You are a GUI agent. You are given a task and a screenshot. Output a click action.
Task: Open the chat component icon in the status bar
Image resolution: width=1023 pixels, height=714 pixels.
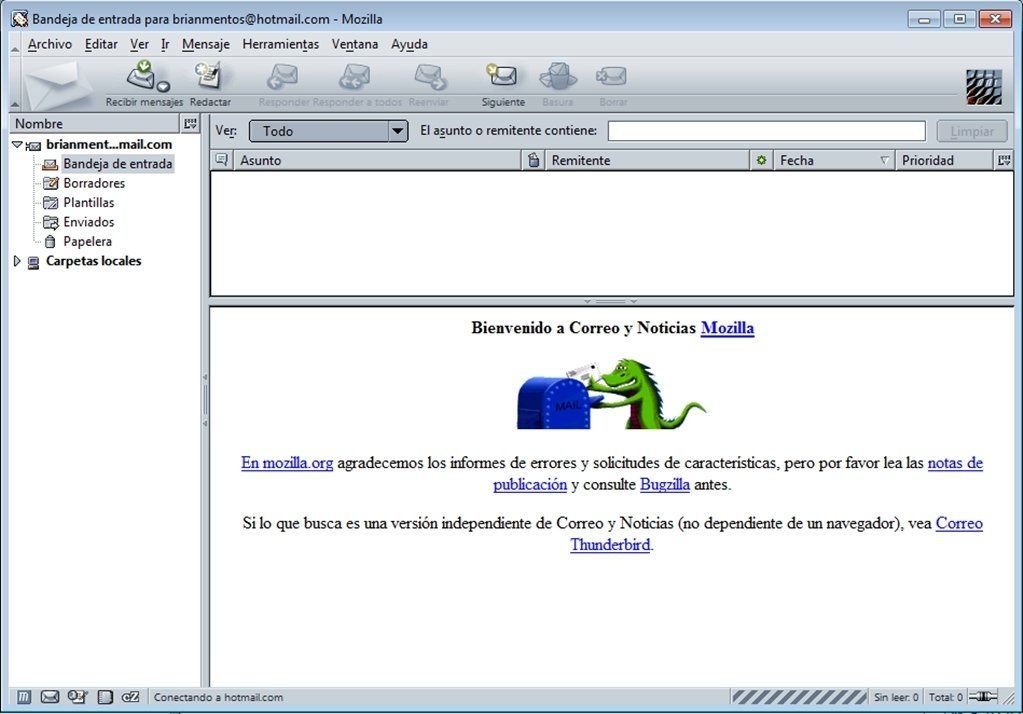130,697
